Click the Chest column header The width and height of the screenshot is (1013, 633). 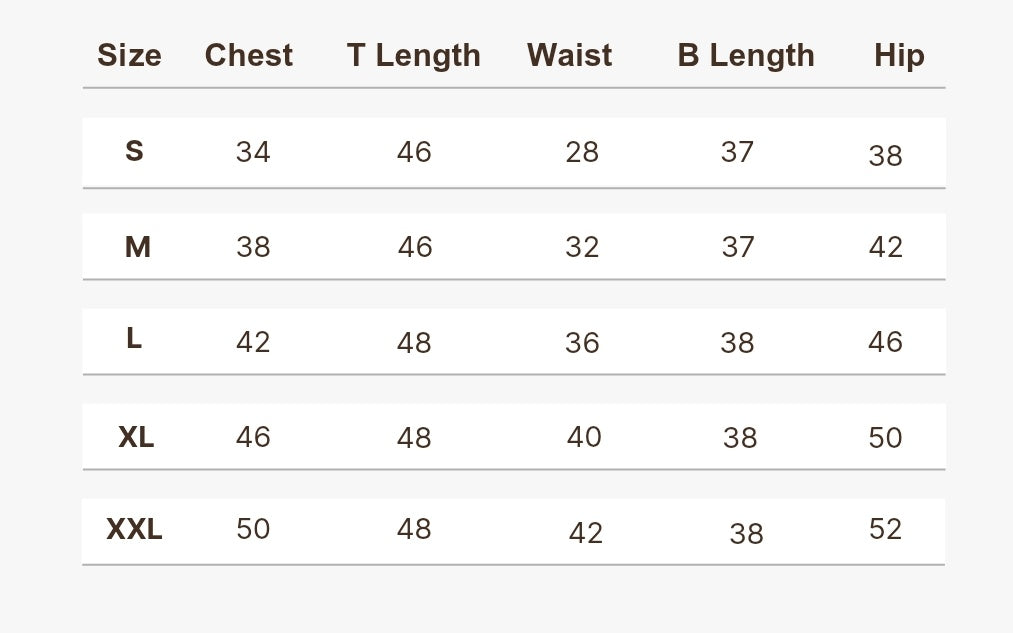click(x=249, y=56)
